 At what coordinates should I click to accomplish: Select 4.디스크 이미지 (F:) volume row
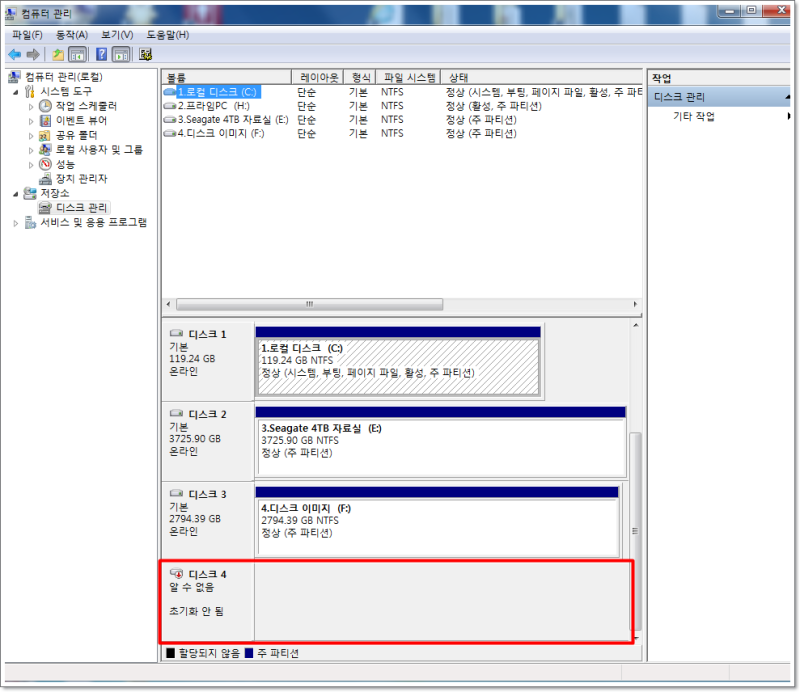402,133
